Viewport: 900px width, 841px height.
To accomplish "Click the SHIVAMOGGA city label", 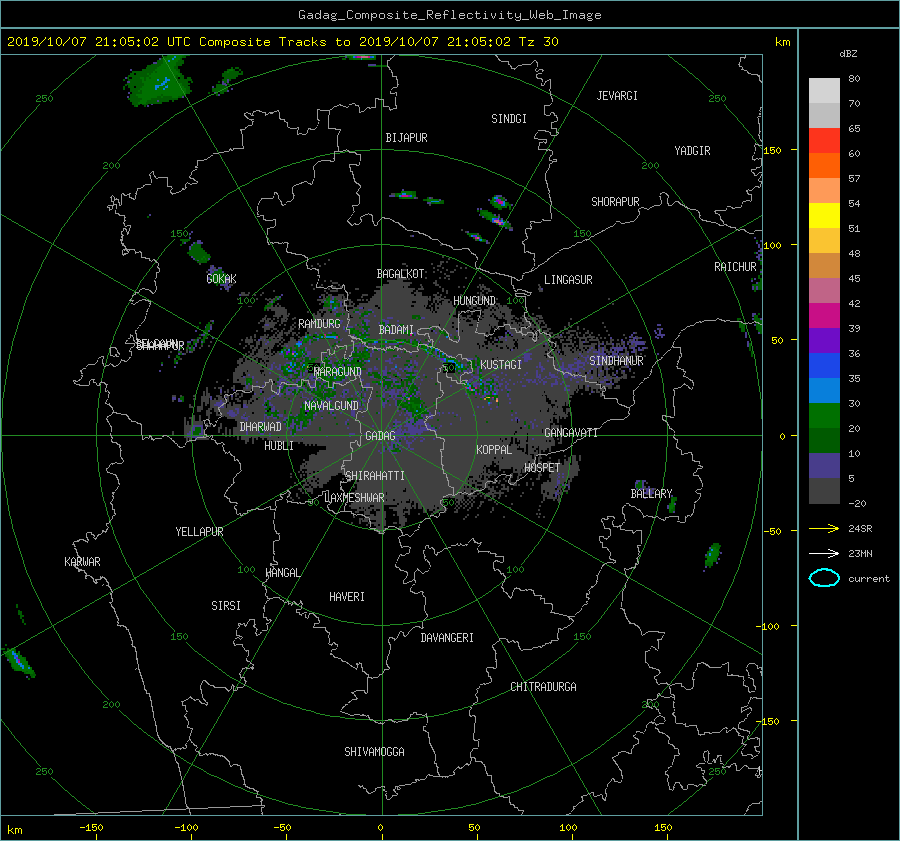I will coord(374,751).
